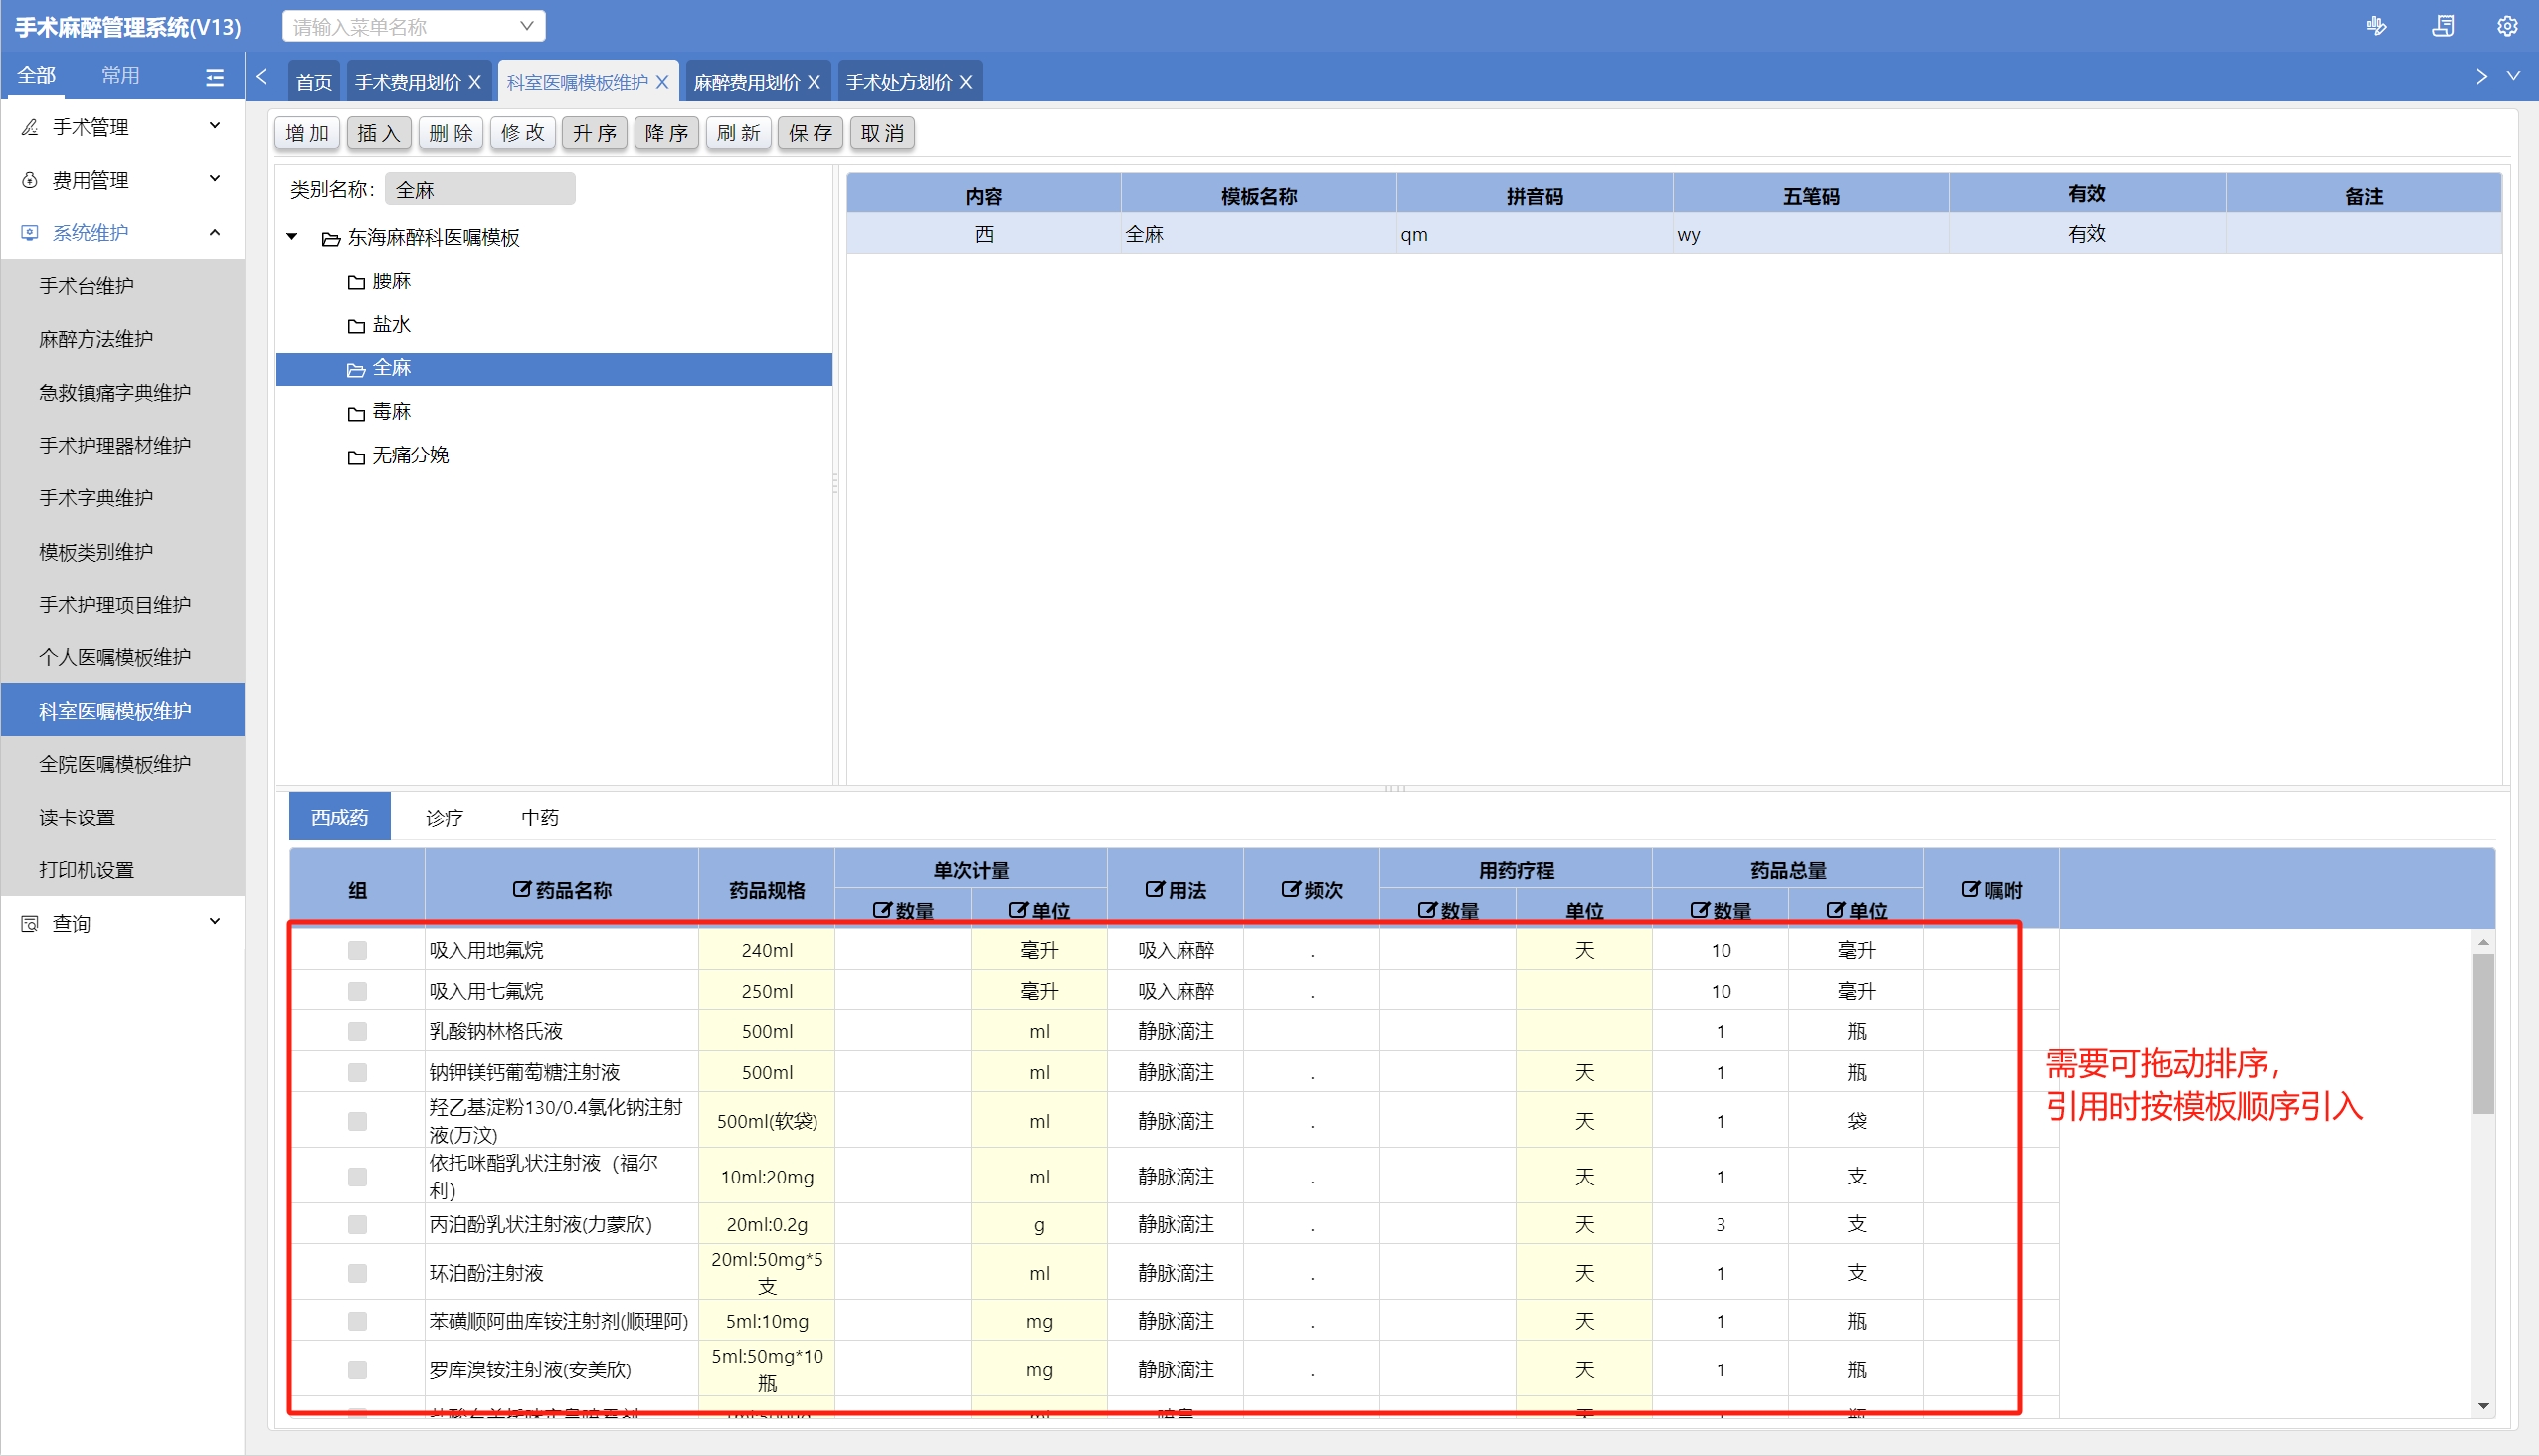
Task: Open the menu name search dropdown
Action: [x=526, y=26]
